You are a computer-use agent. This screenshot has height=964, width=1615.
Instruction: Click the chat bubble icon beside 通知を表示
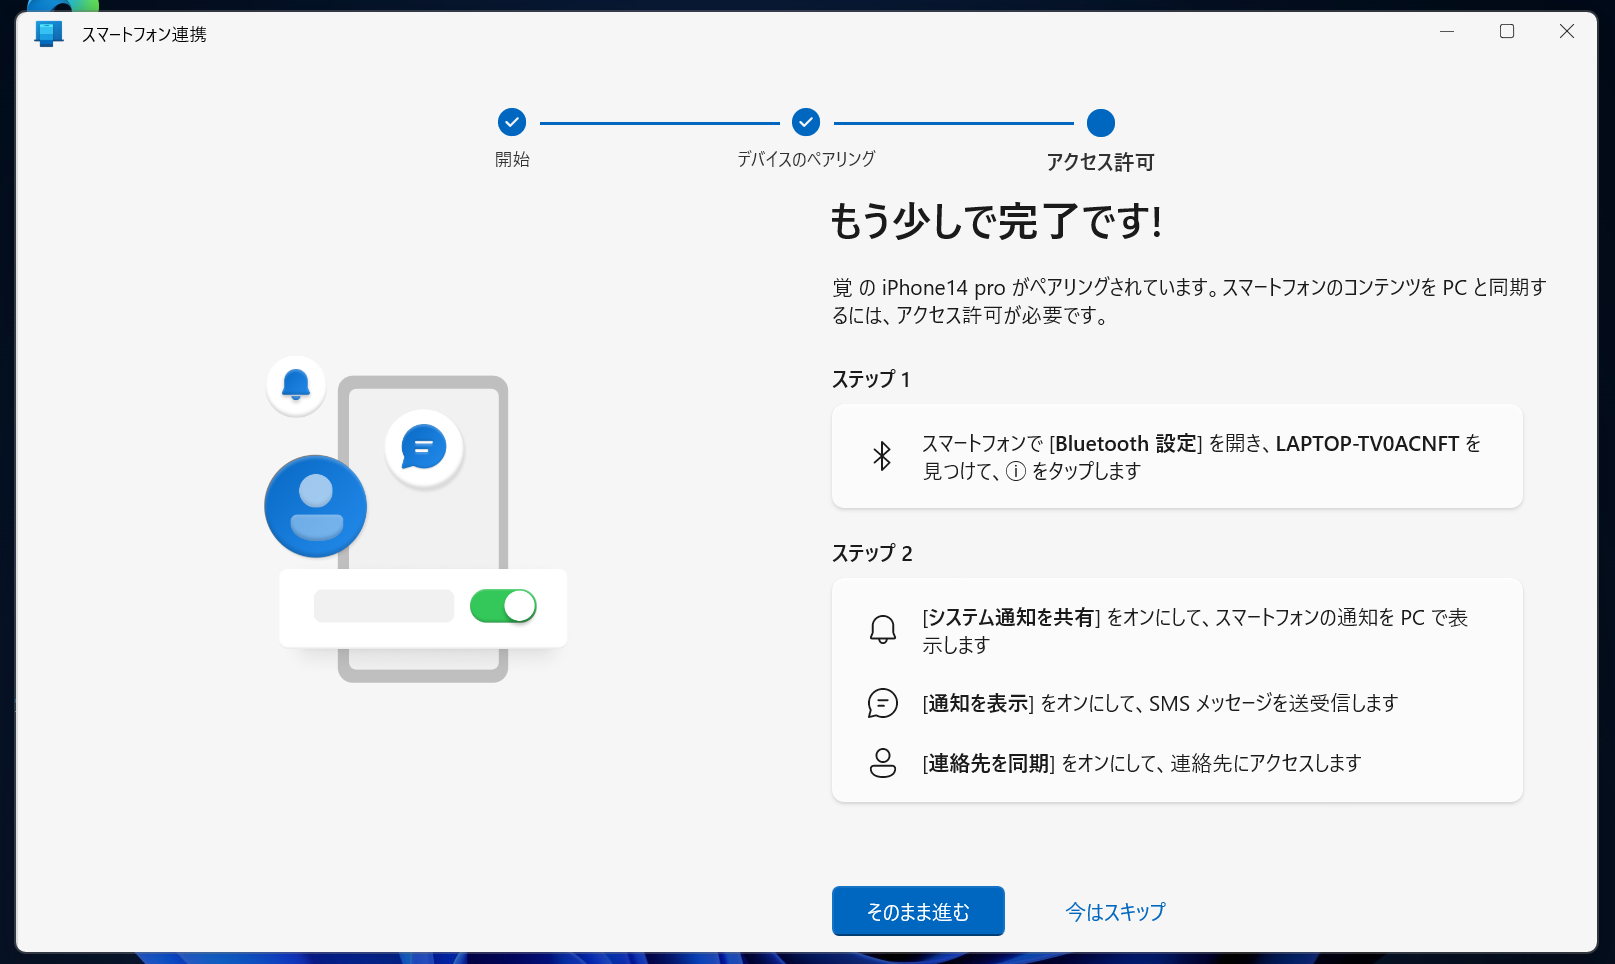[882, 703]
